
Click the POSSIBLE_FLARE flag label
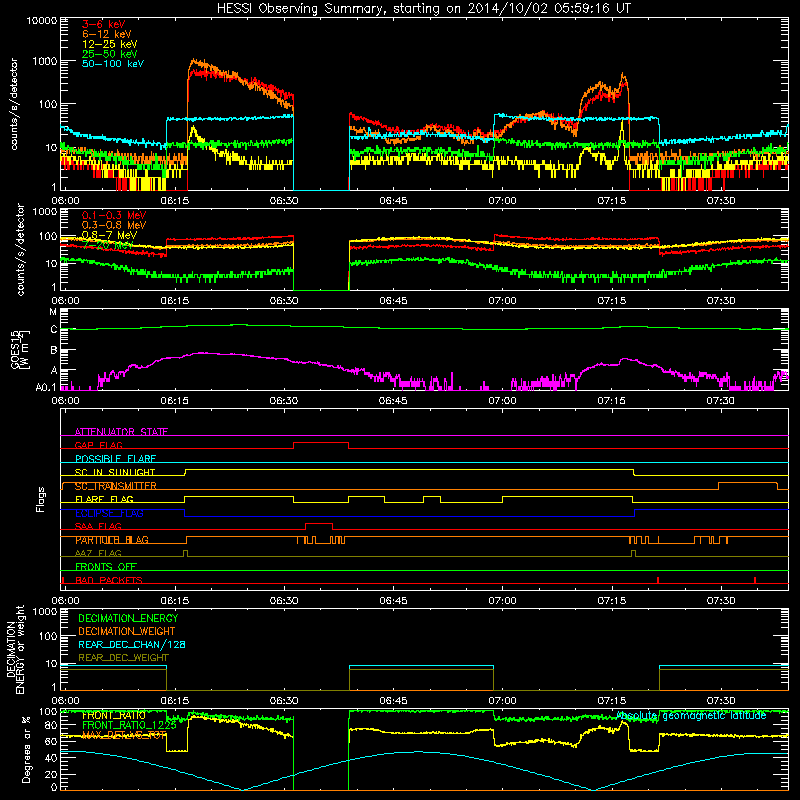tap(115, 459)
